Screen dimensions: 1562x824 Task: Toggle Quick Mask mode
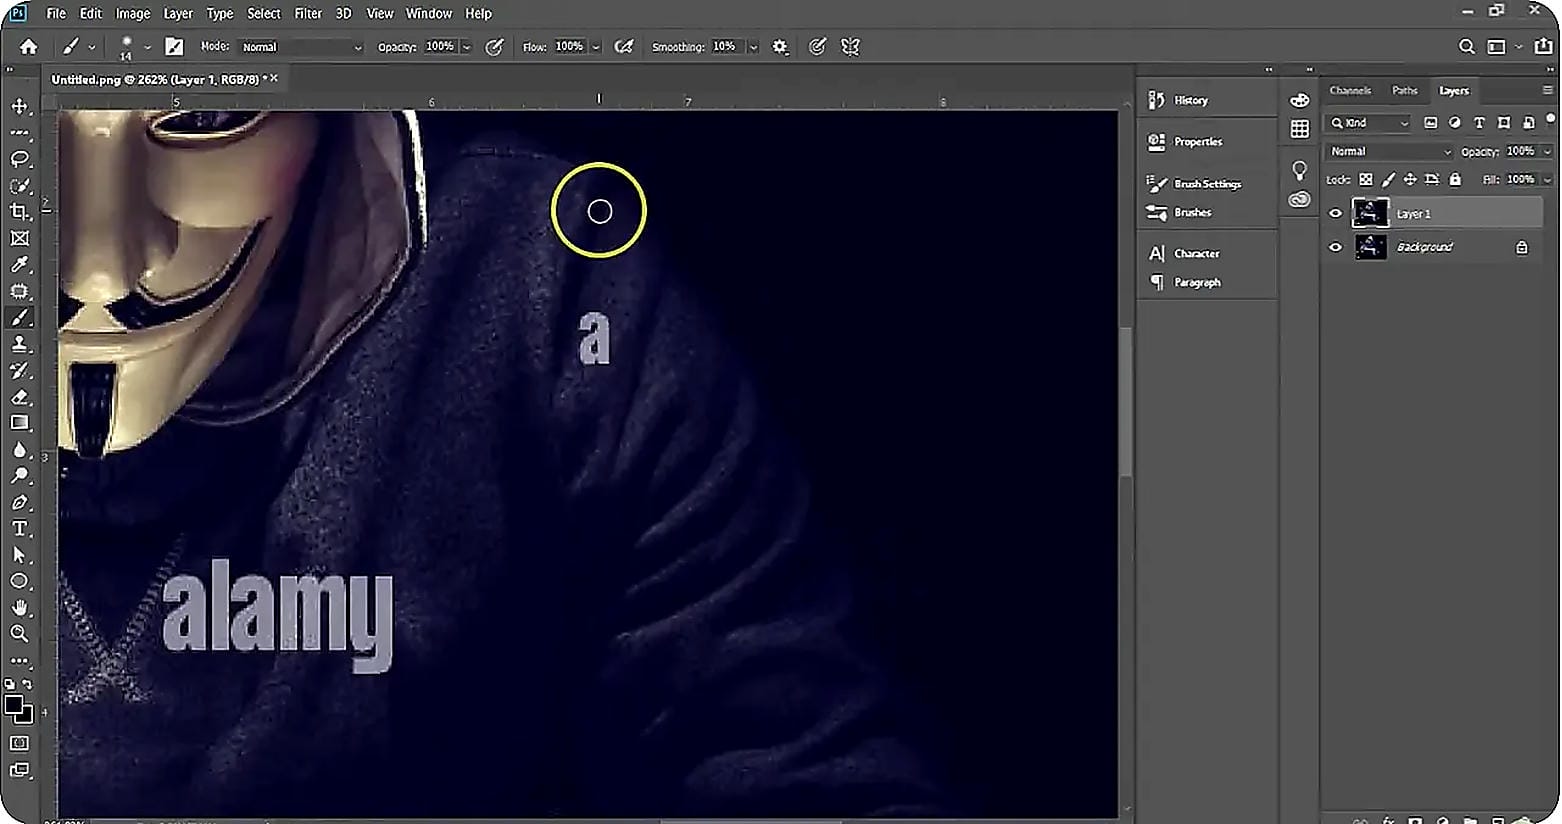(19, 743)
